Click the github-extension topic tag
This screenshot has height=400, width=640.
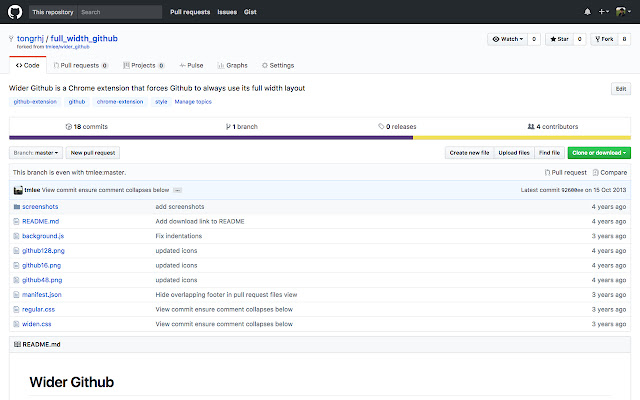tap(35, 102)
